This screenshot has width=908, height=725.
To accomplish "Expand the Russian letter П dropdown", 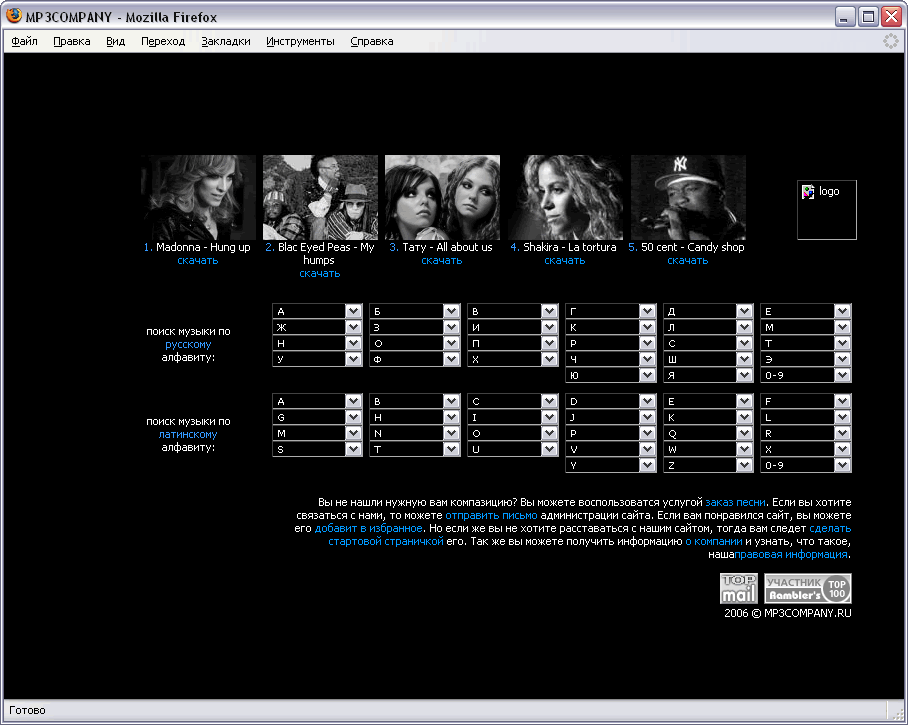I will [513, 343].
